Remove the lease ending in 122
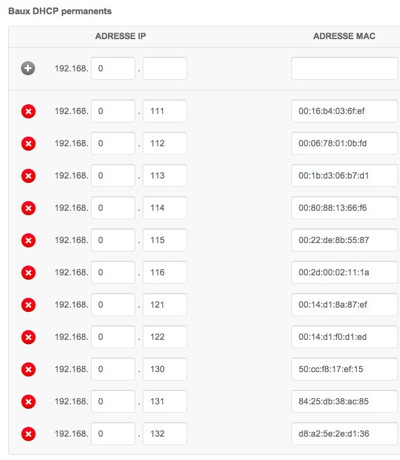Screen dimensions: 400x460 pyautogui.click(x=28, y=337)
